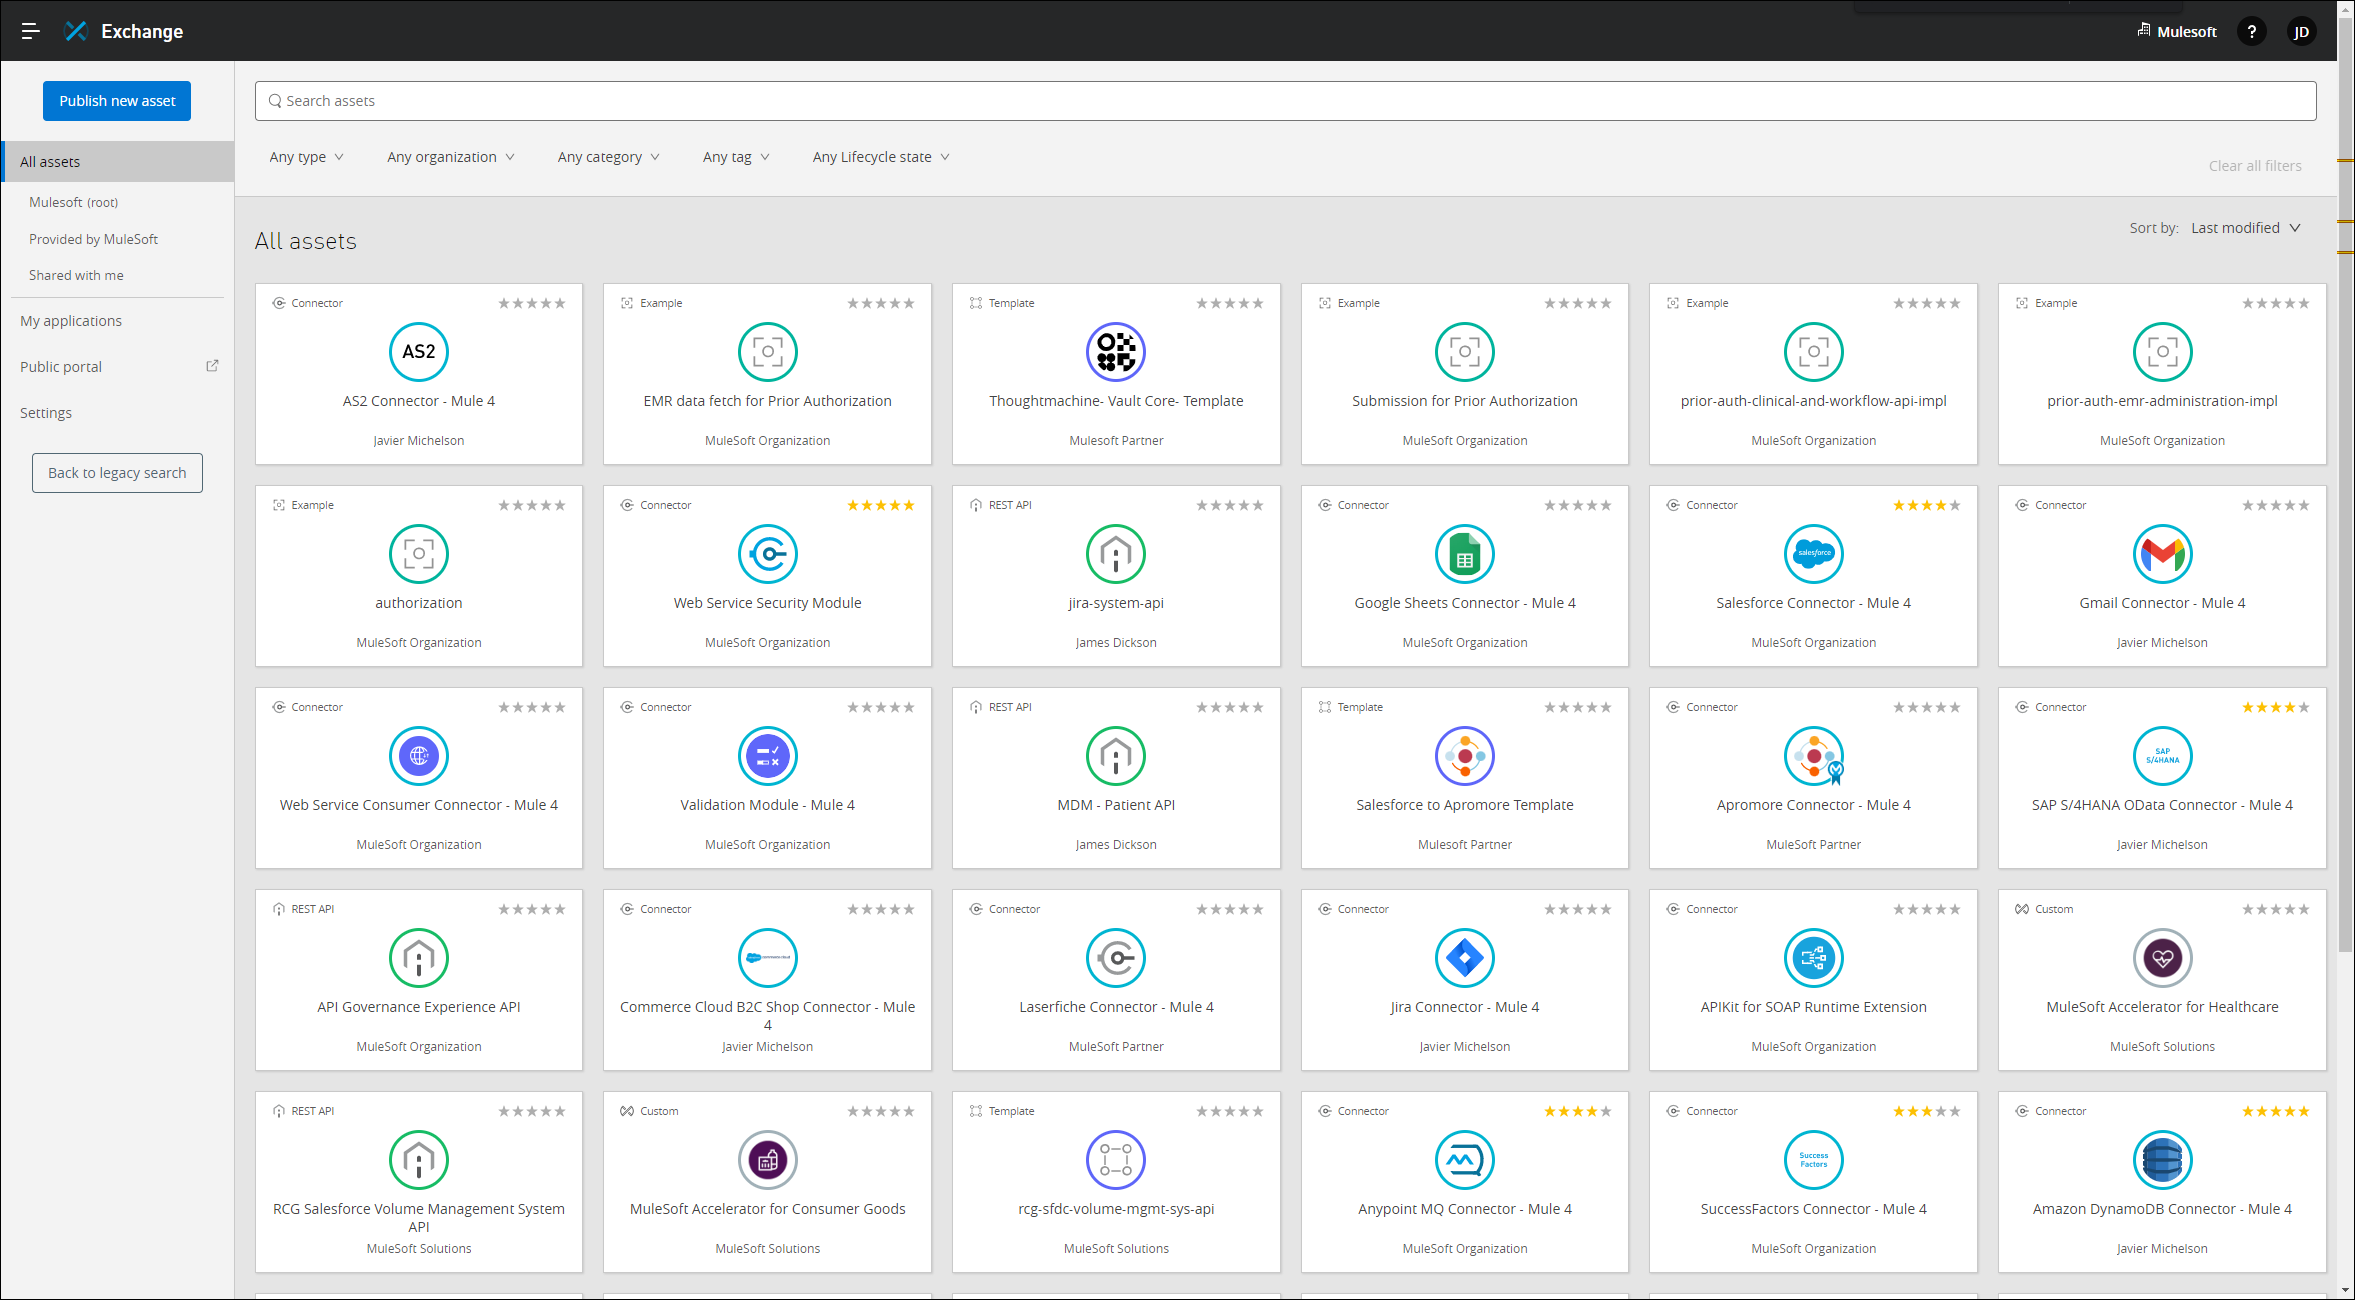
Task: Click the Public portal external link icon
Action: point(212,366)
